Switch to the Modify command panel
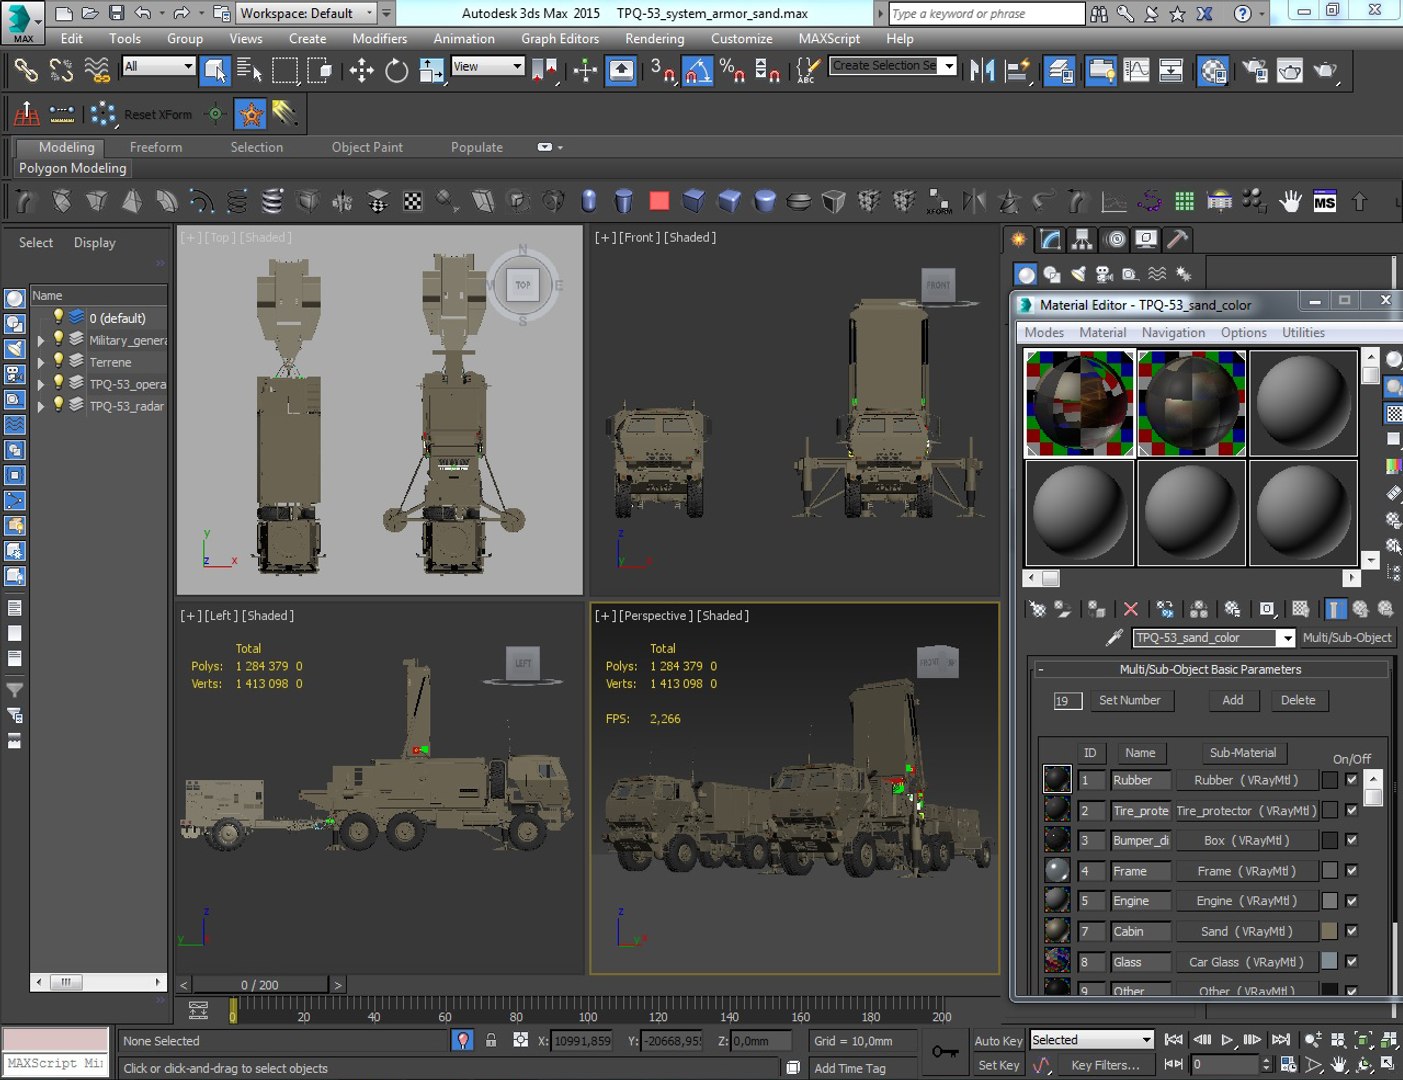This screenshot has height=1080, width=1403. pos(1050,239)
